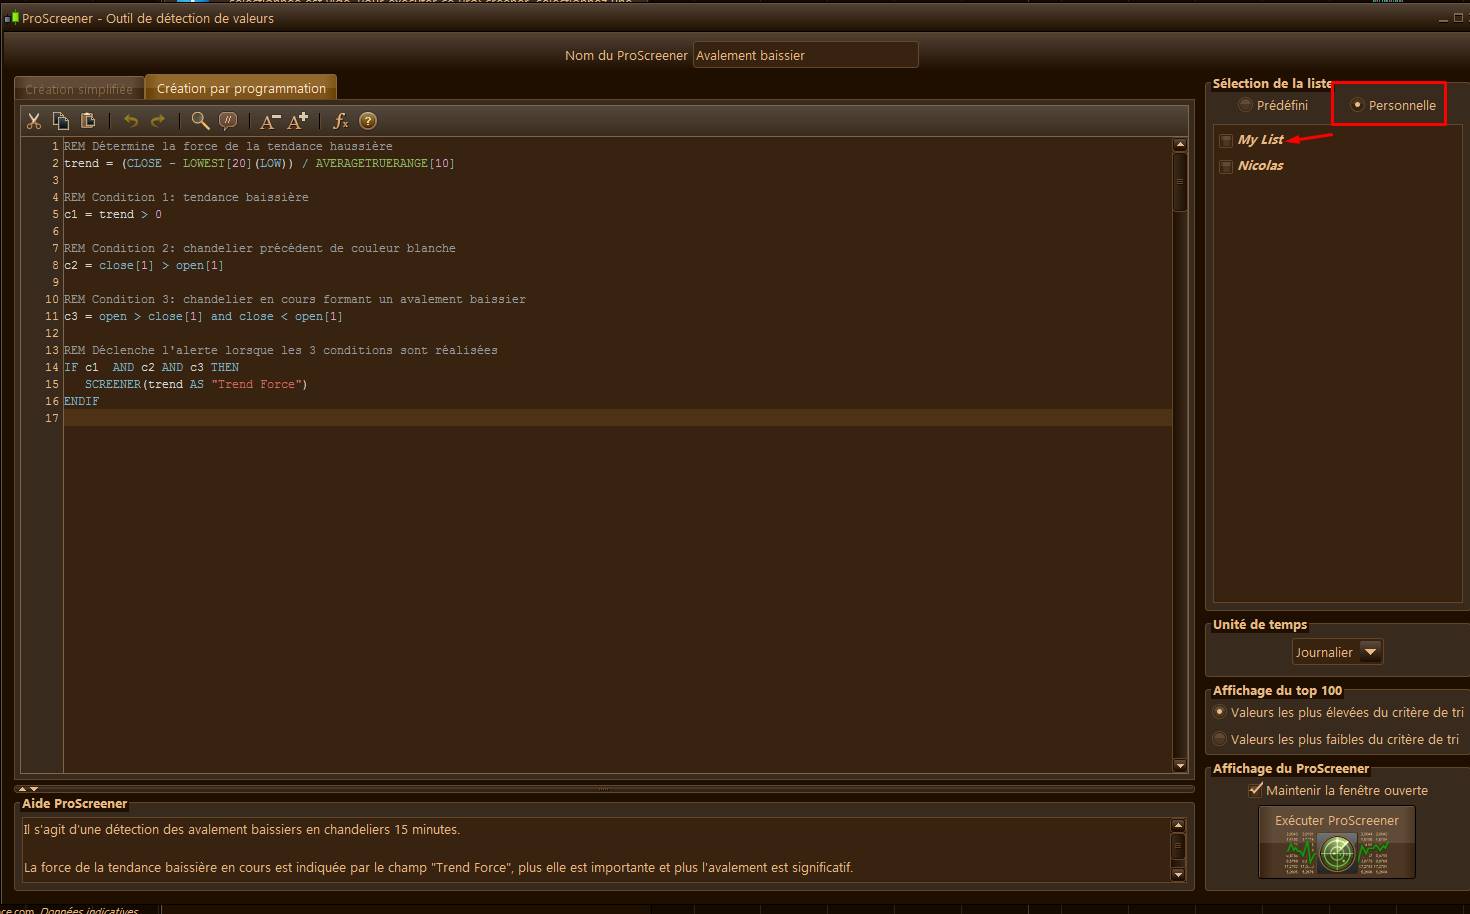Switch to Création par programmation tab
The image size is (1470, 914).
pos(241,88)
